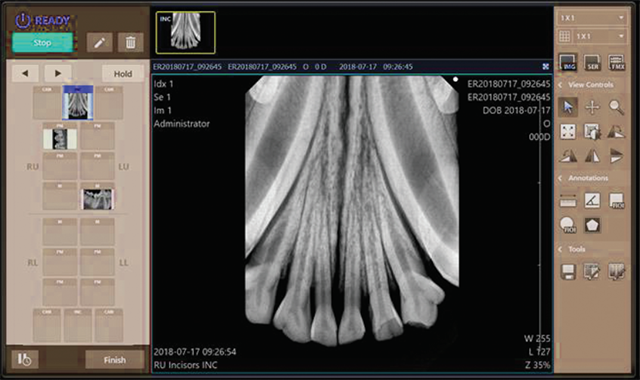Select the arrow pointer tool
Screen dimensions: 640x380
coord(568,107)
